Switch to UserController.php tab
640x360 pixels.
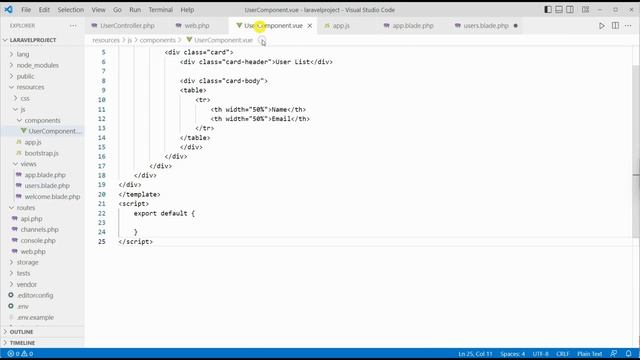pos(127,26)
